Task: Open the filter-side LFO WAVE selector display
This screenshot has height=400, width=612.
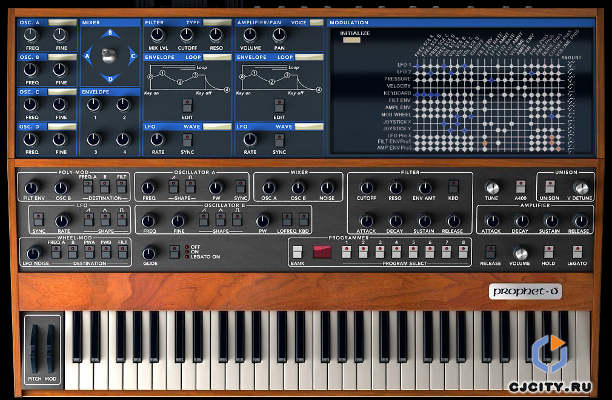Action: 217,126
